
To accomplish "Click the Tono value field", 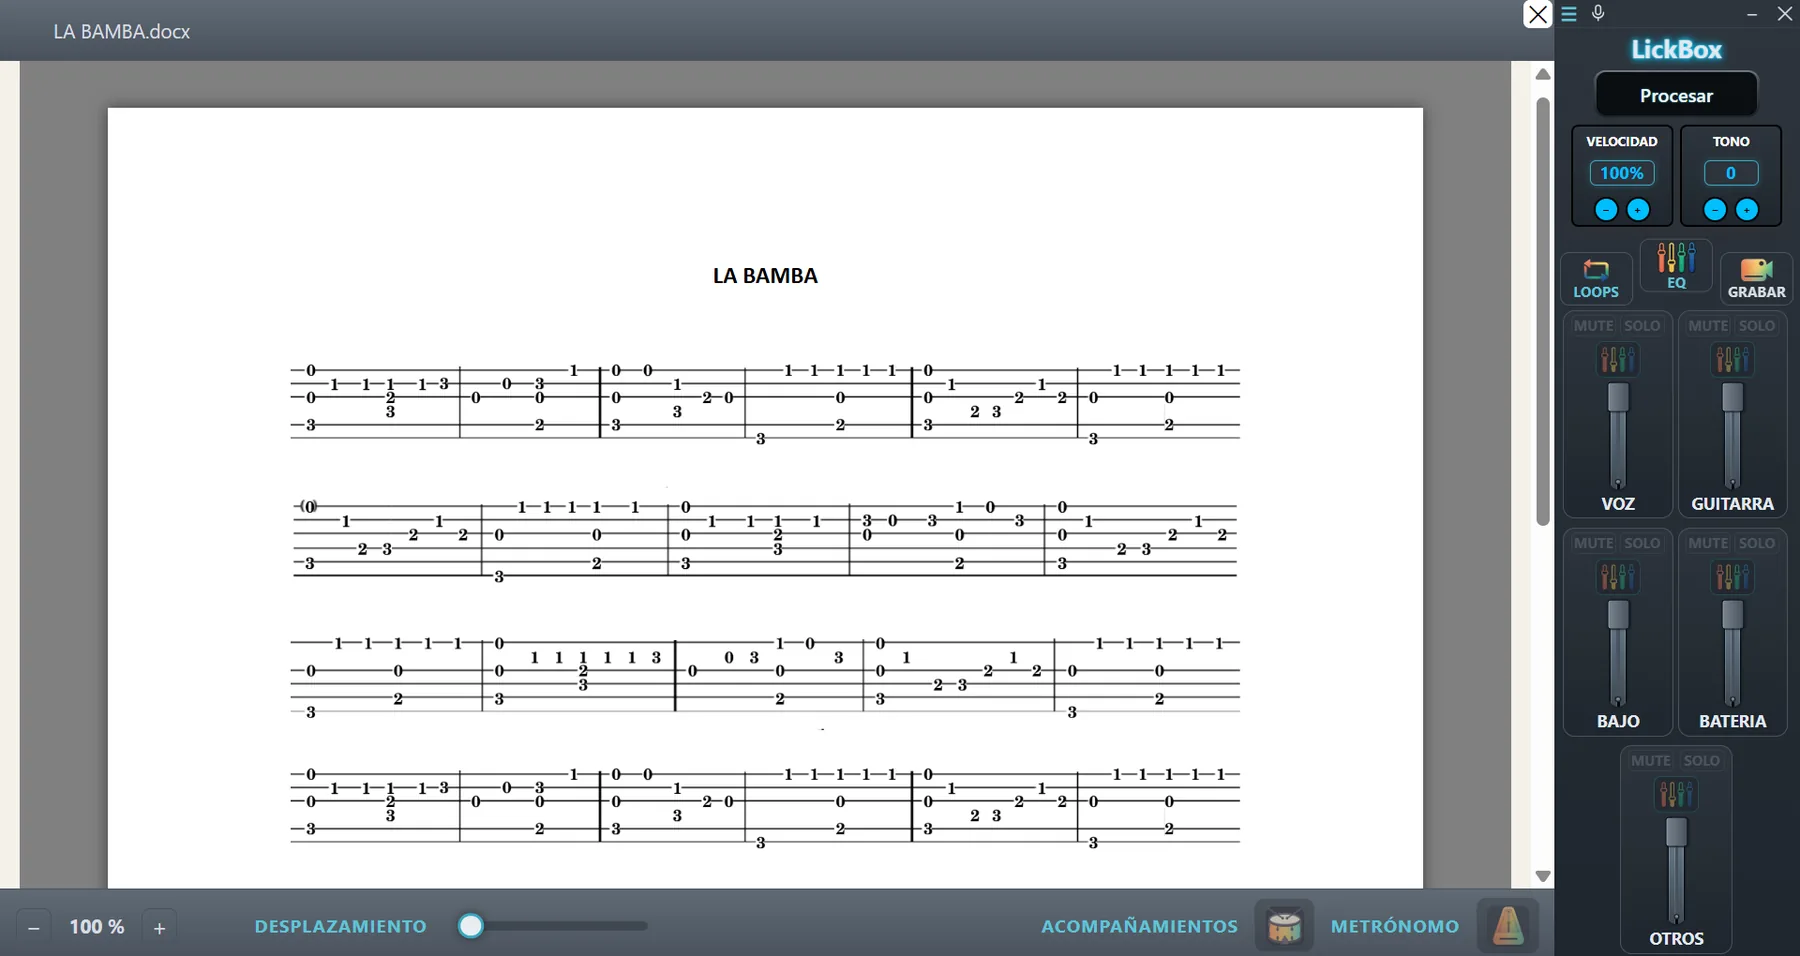I will coord(1731,173).
